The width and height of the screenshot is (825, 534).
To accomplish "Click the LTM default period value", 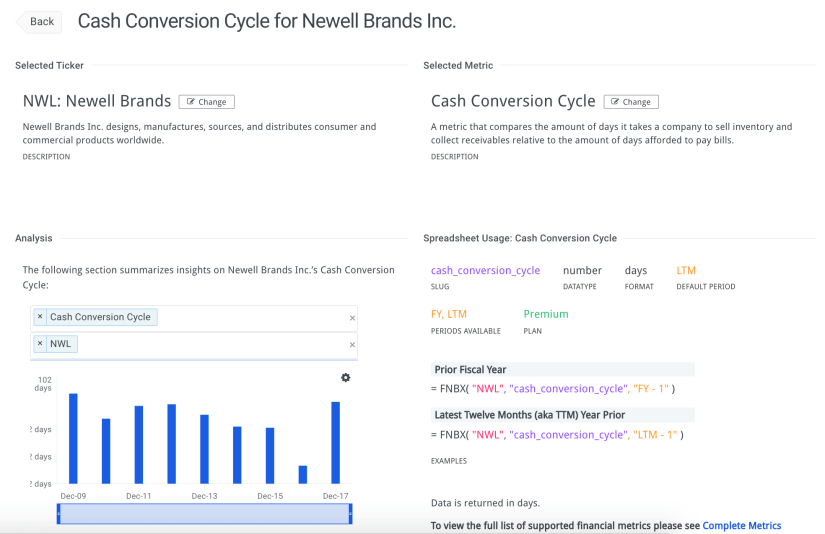I will coord(686,270).
